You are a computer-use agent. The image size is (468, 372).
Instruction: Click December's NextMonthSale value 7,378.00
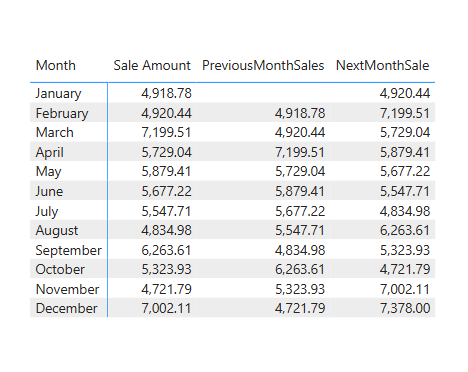pos(405,308)
